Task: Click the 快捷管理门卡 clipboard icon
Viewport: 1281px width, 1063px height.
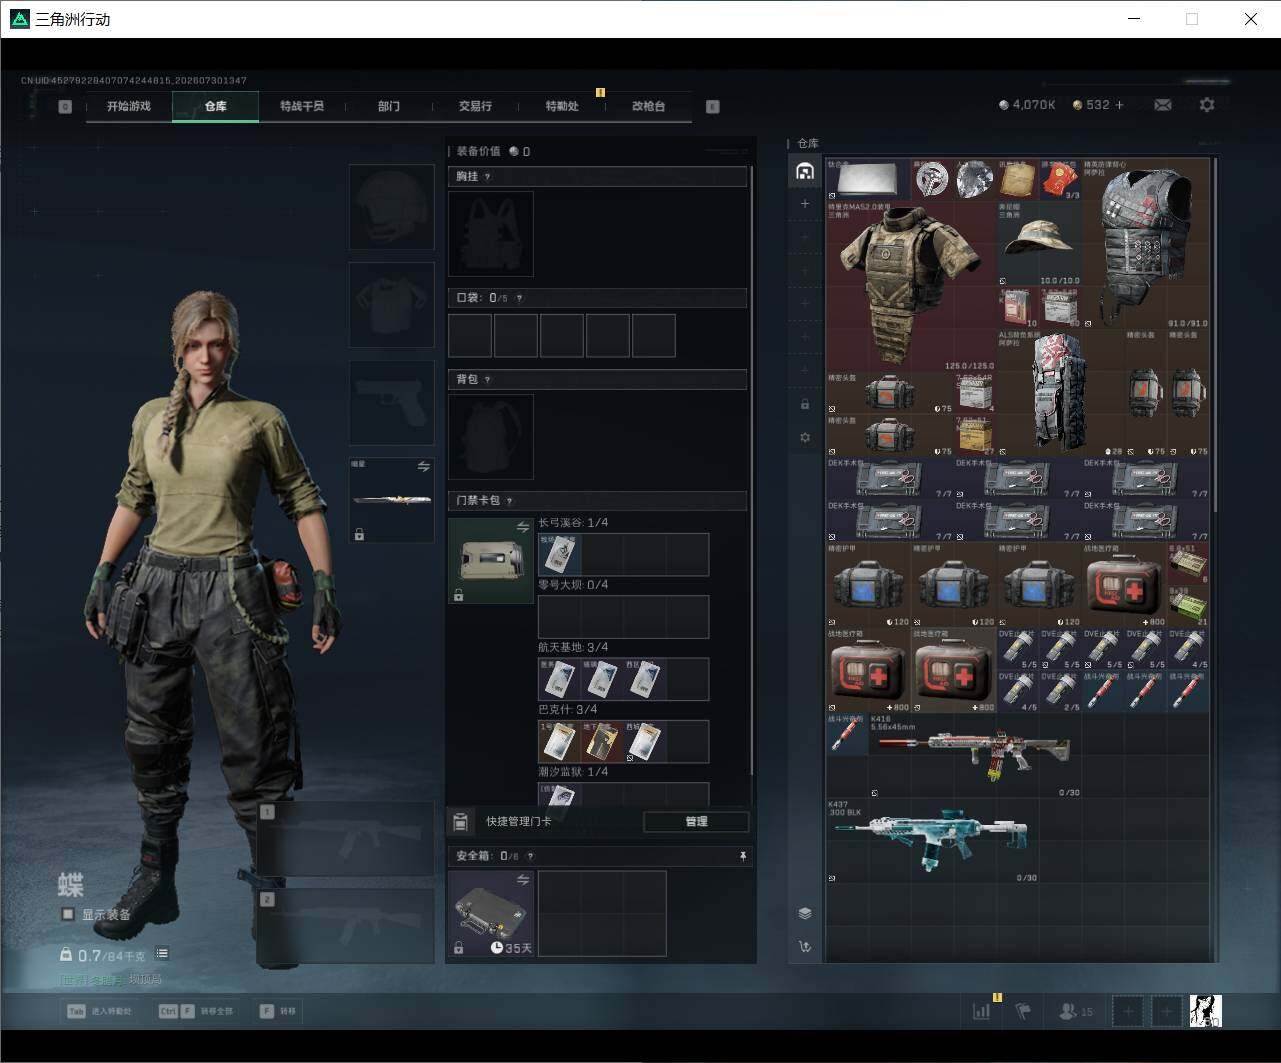Action: coord(460,822)
